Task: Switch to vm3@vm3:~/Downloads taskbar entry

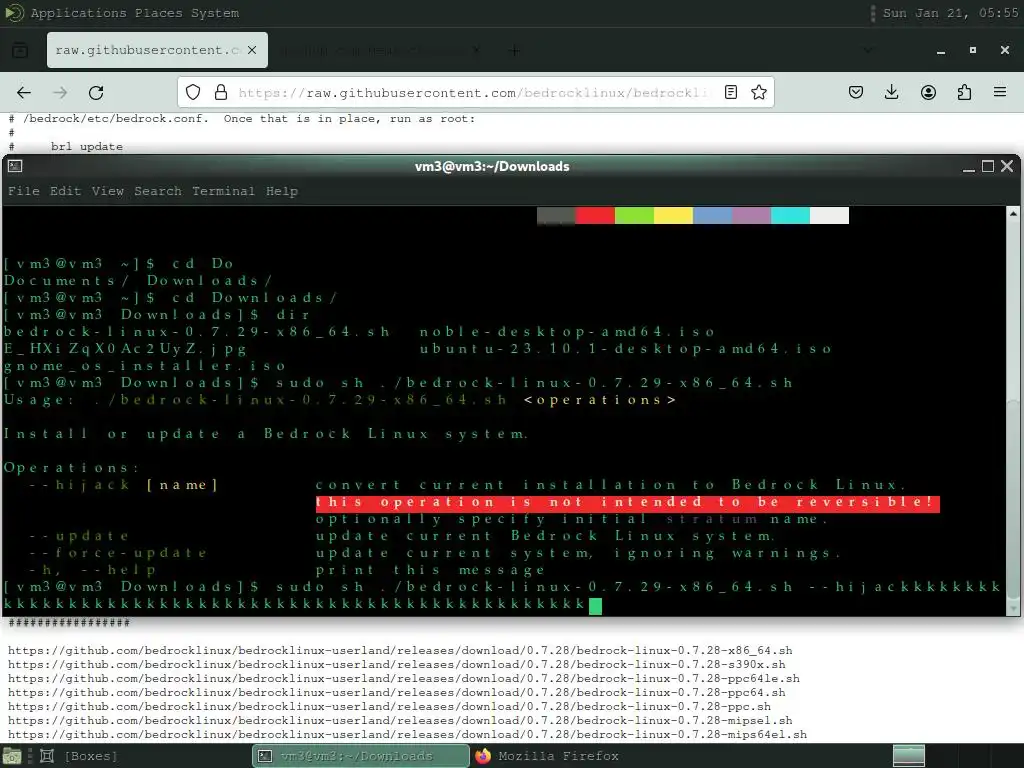Action: [x=360, y=756]
